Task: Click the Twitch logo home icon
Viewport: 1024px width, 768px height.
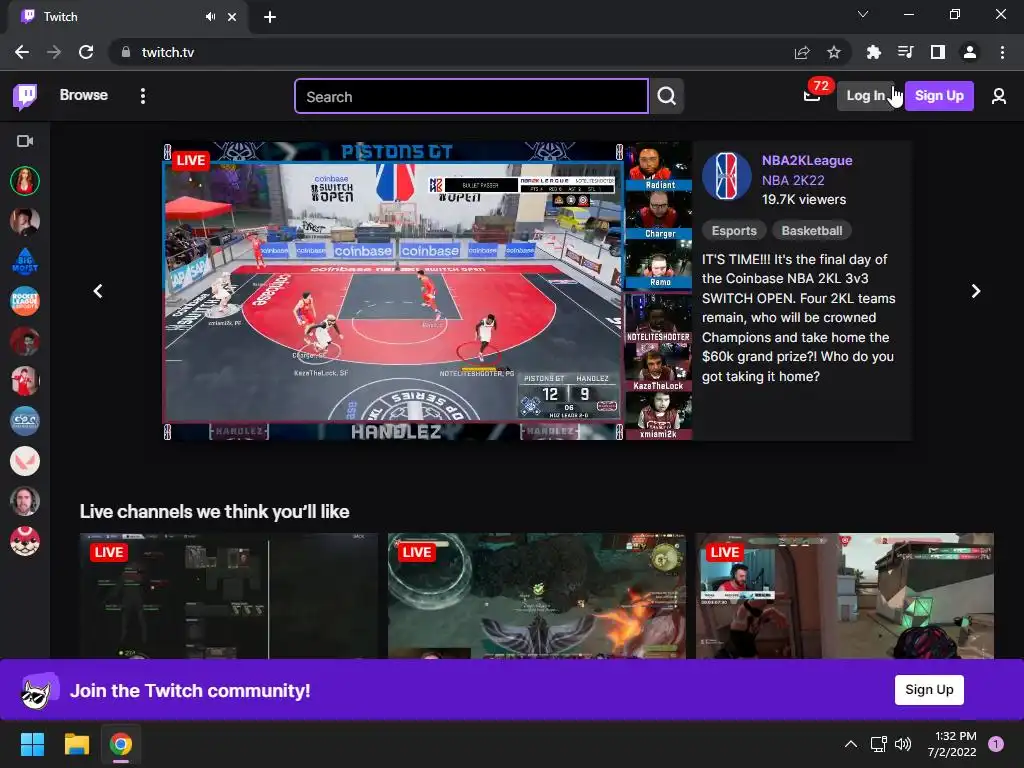Action: point(25,96)
